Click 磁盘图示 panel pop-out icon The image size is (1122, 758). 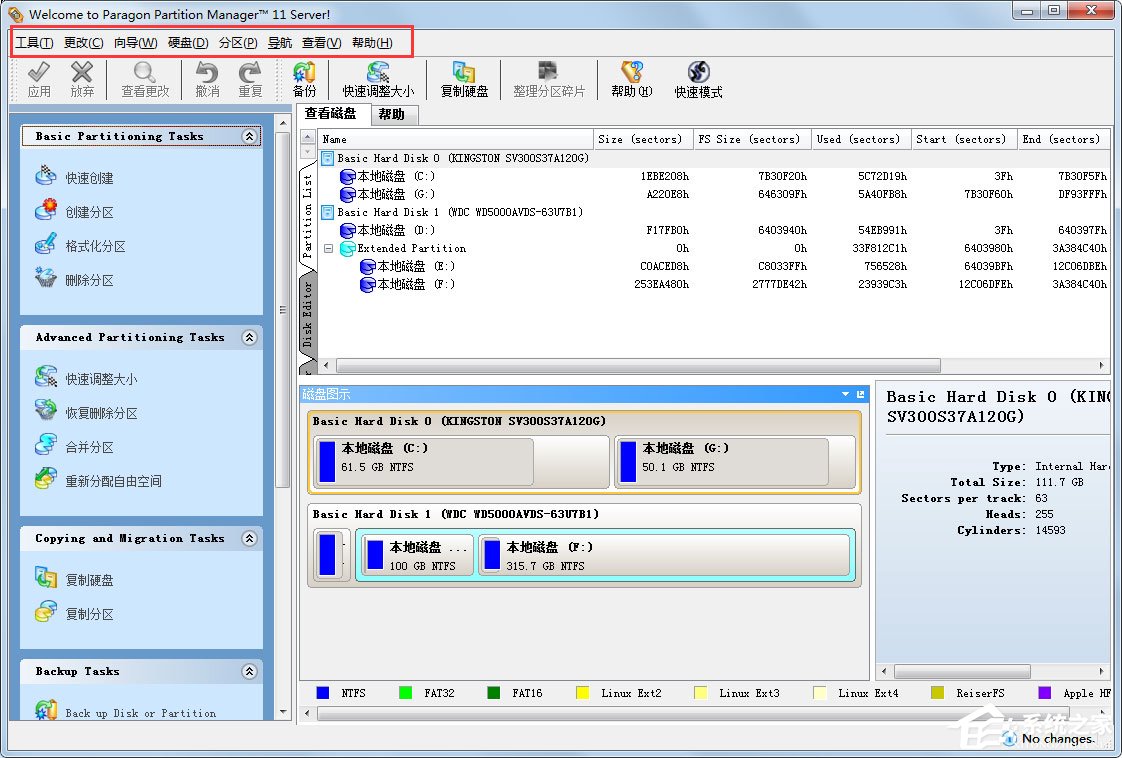pyautogui.click(x=860, y=394)
